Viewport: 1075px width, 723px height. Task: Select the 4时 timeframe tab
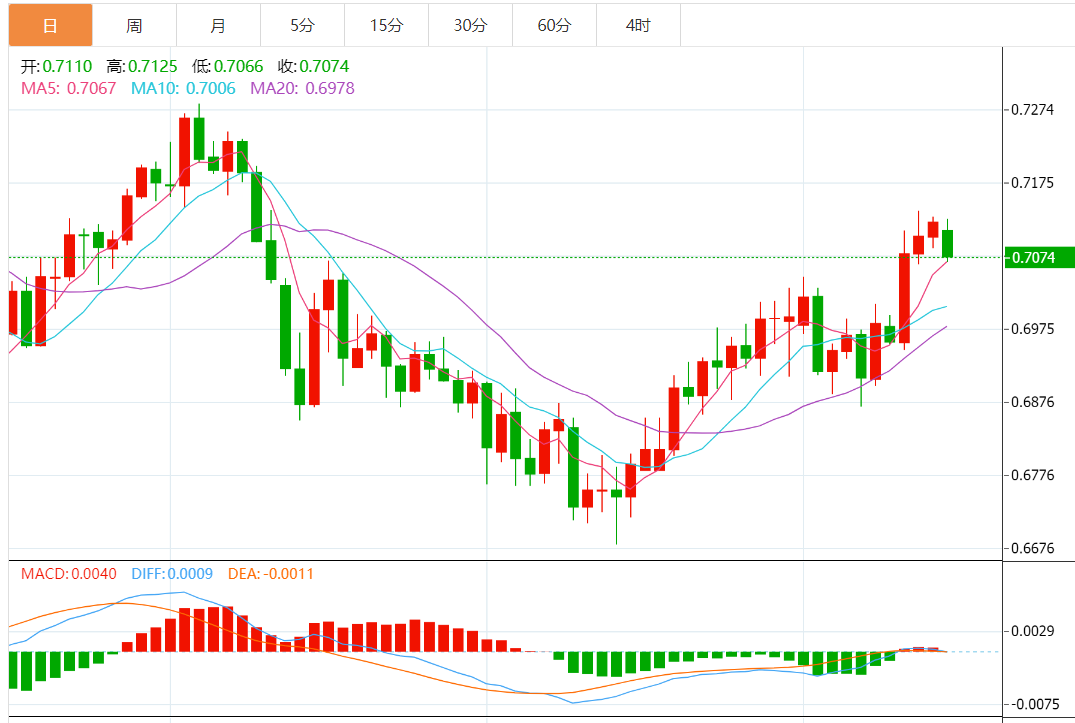point(638,25)
